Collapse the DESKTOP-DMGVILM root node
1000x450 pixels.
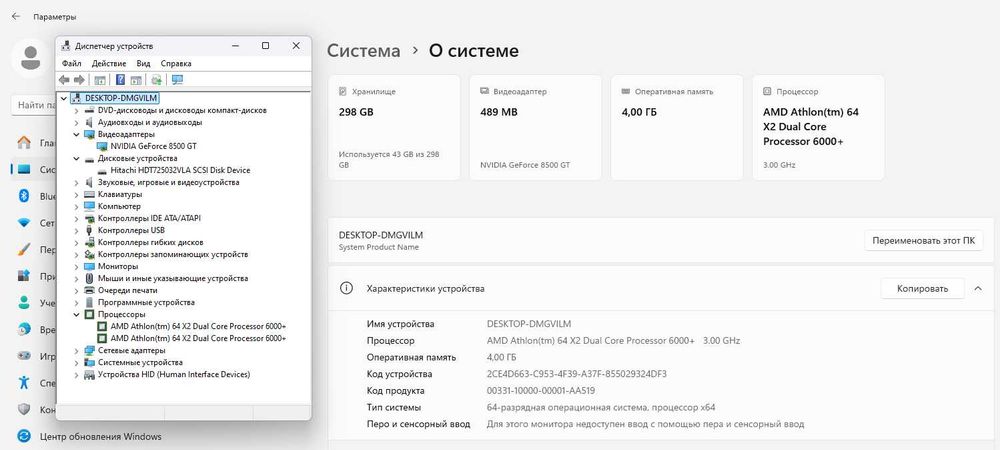click(63, 98)
